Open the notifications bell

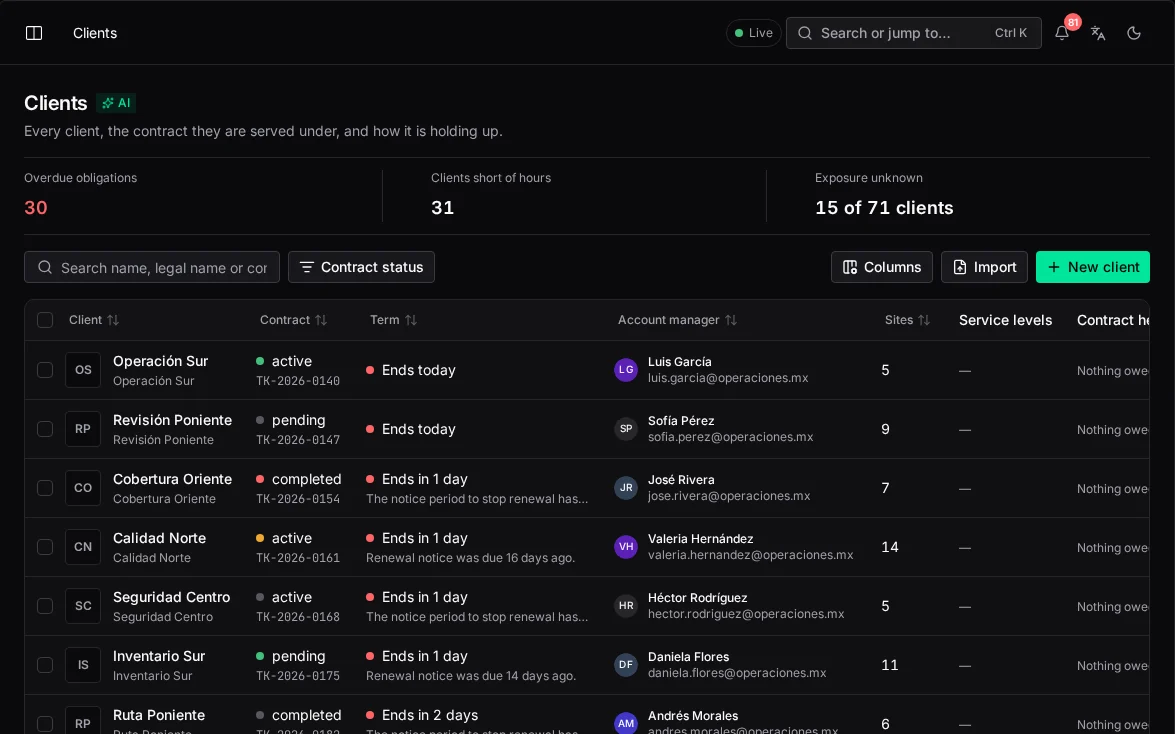tap(1062, 33)
